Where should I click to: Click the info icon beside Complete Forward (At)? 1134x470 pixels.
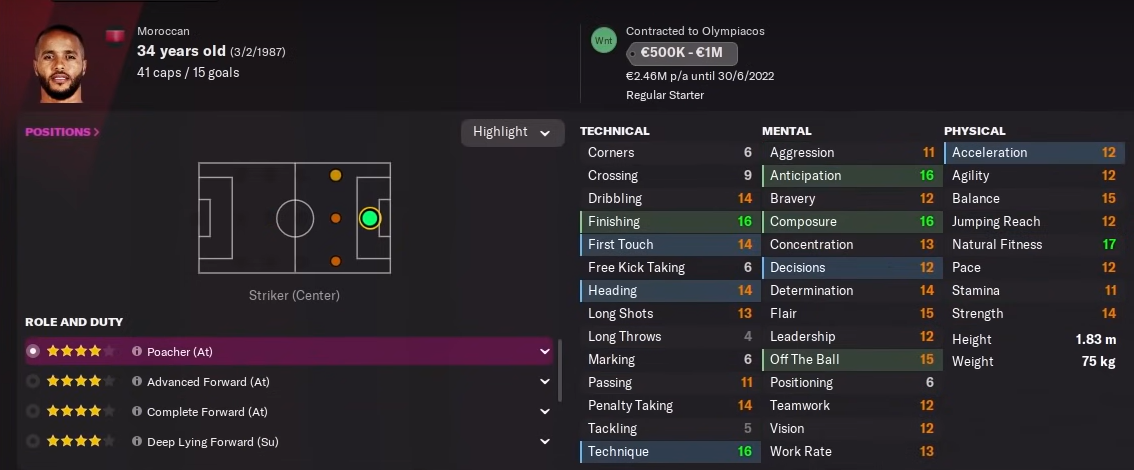137,412
